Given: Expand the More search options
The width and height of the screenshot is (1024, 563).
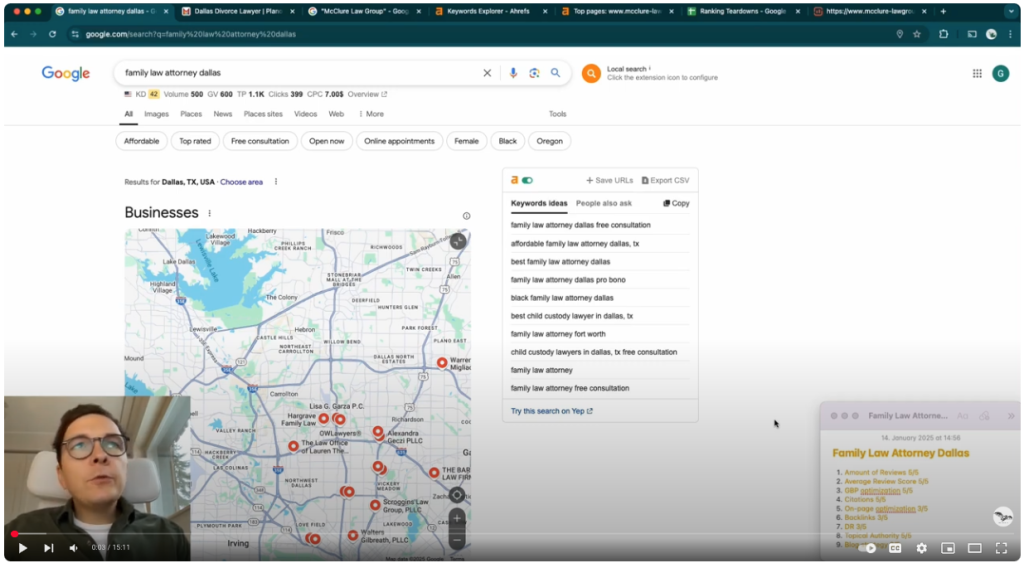Looking at the screenshot, I should [x=372, y=114].
